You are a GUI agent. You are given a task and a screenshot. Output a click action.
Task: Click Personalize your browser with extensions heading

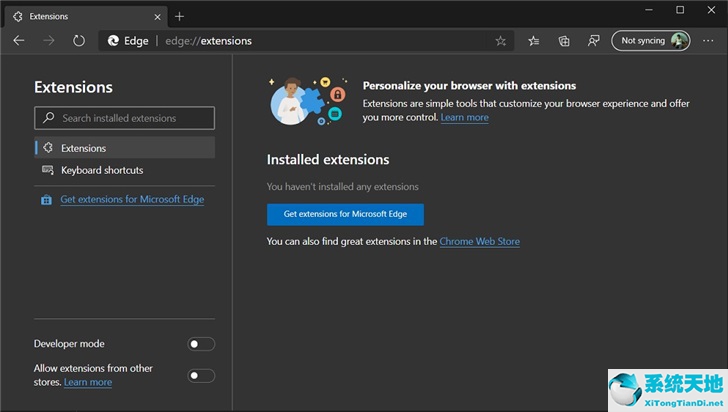pos(469,85)
